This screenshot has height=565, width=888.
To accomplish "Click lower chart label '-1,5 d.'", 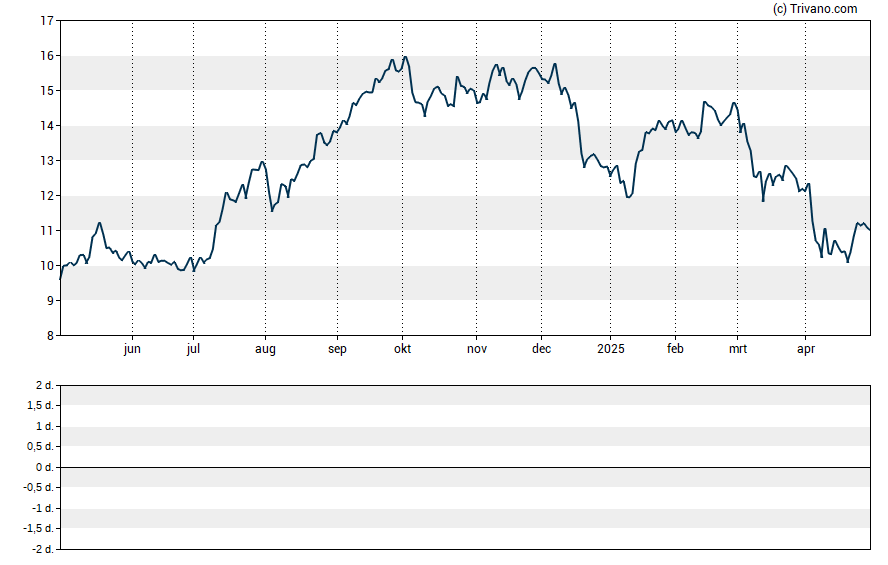I will tap(39, 528).
